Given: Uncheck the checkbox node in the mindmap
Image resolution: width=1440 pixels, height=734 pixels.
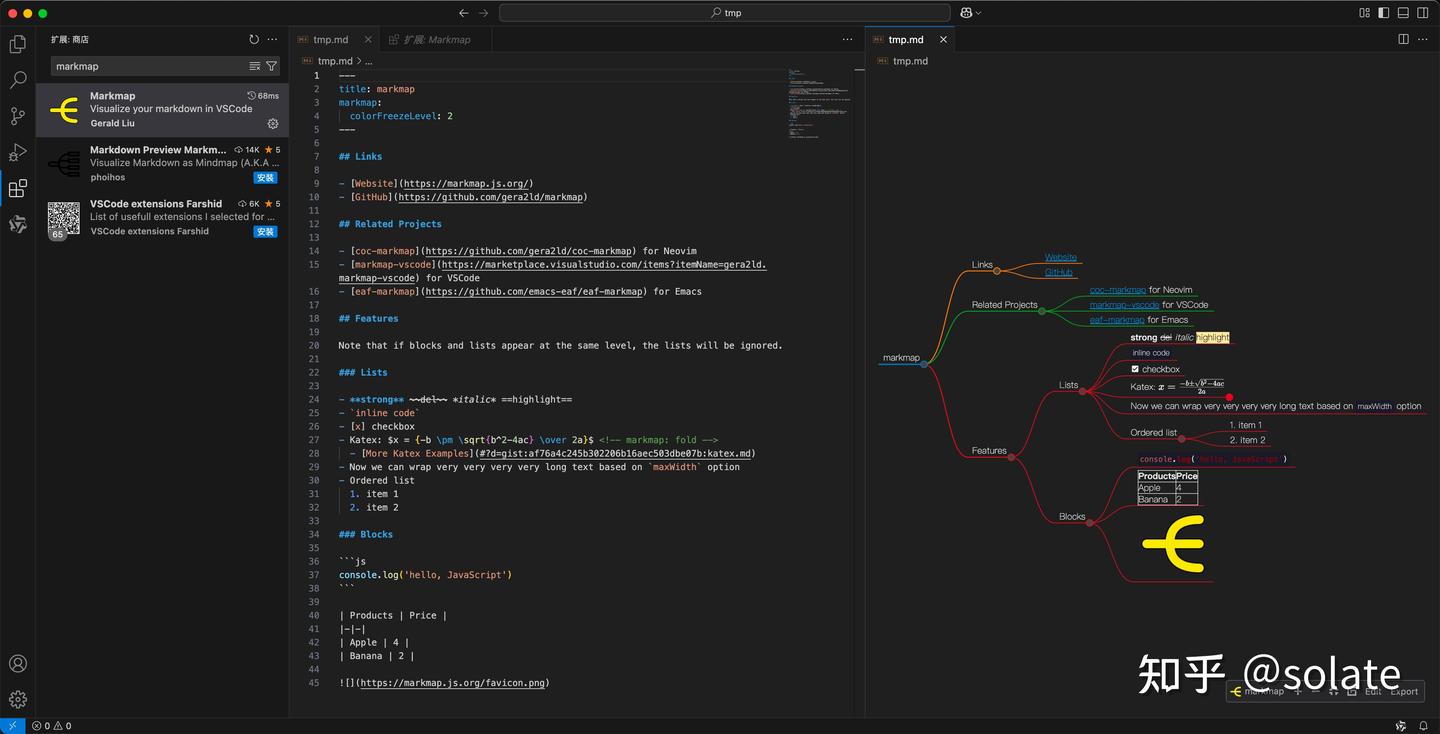Looking at the screenshot, I should [x=1135, y=369].
